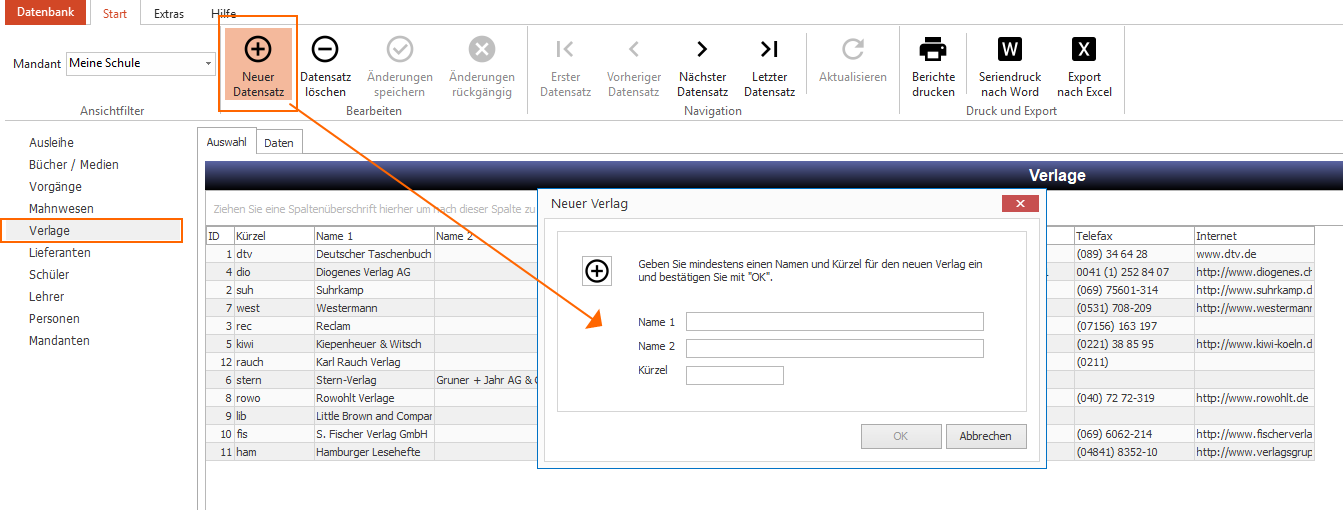Screen dimensions: 1343x510
Task: Click the kürzel cell 'kiwi'
Action: (x=273, y=344)
